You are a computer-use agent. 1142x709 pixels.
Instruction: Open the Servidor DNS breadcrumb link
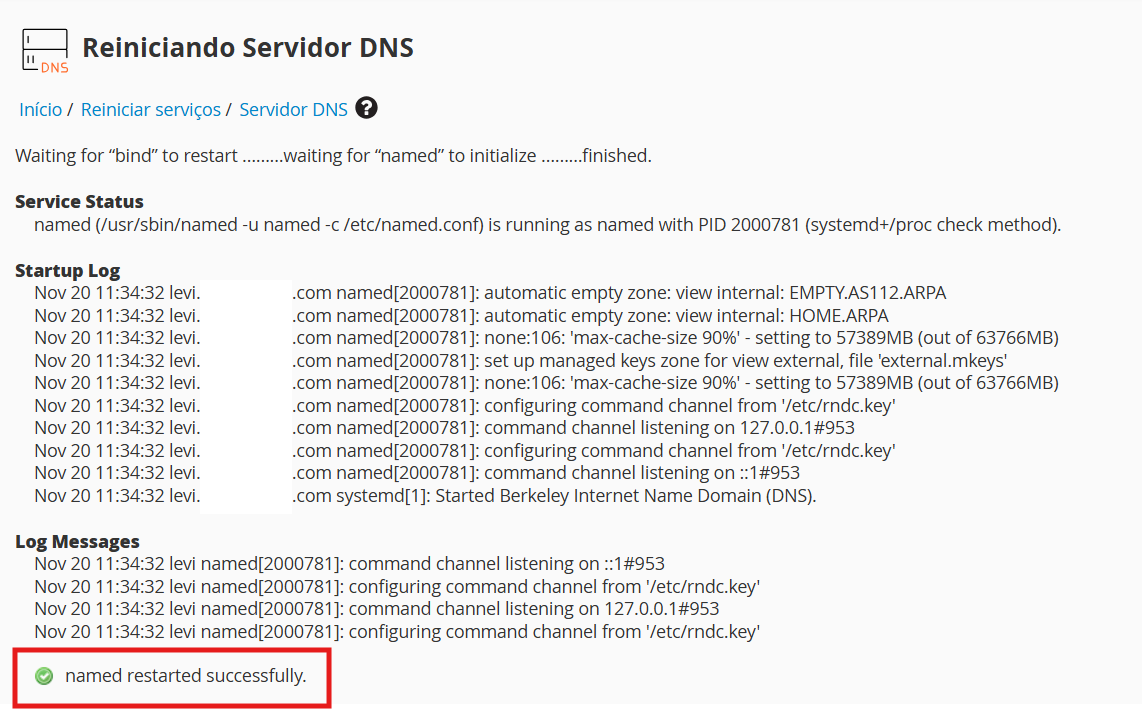point(294,109)
